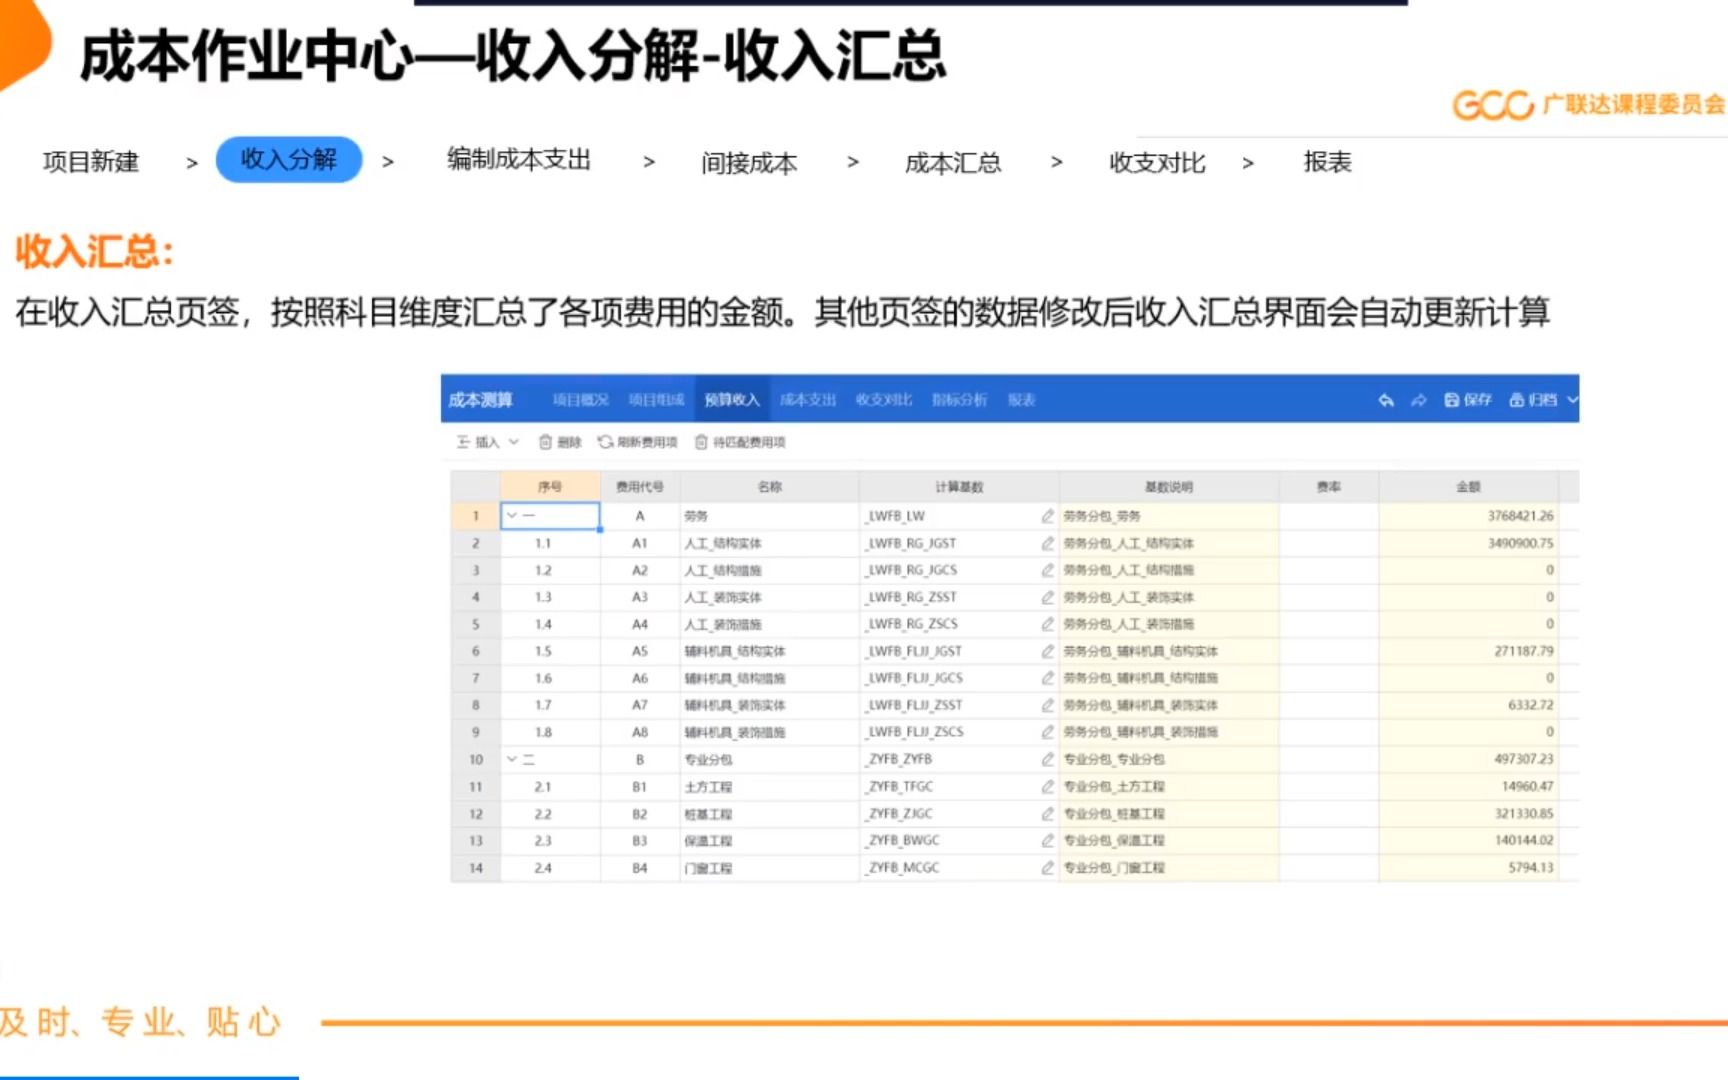
Task: Select amount cell 5794.13
Action: [x=1468, y=868]
